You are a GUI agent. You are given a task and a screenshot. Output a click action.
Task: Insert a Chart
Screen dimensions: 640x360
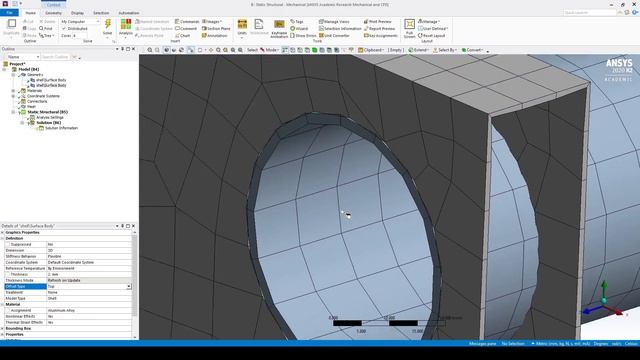pos(182,36)
